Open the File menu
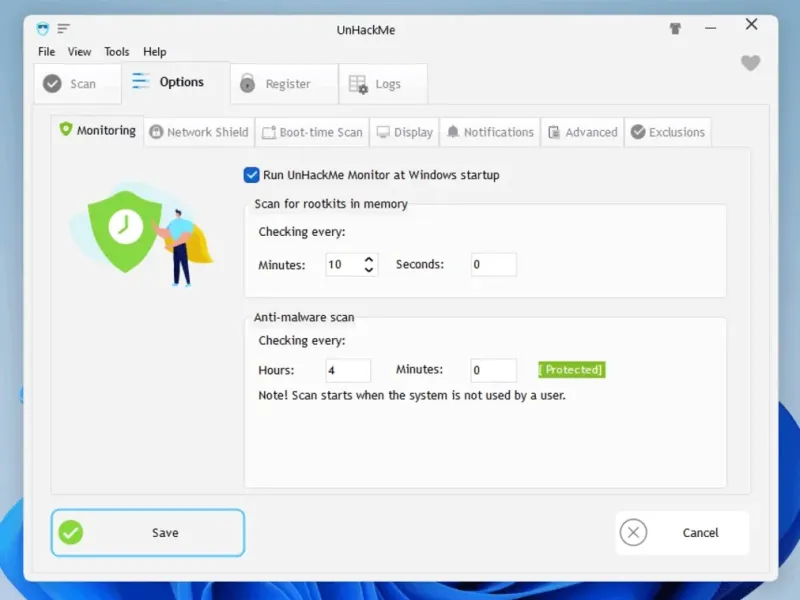The width and height of the screenshot is (800, 600). point(46,52)
